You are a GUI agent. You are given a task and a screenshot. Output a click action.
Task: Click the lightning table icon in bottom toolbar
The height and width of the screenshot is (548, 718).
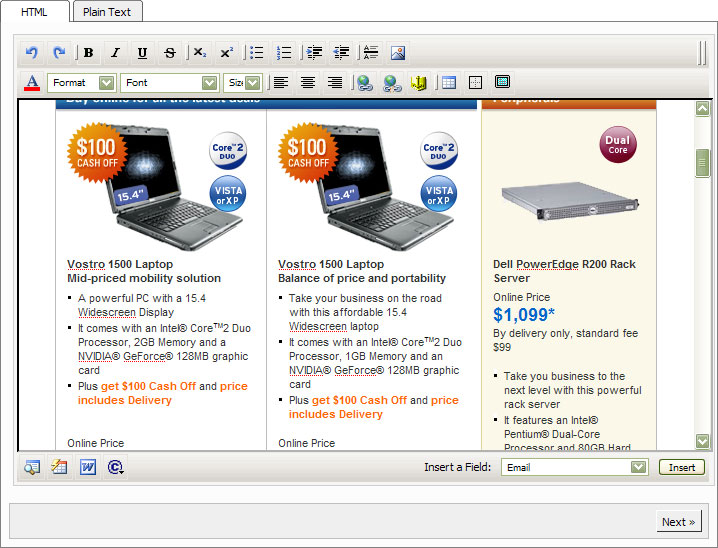click(x=60, y=467)
